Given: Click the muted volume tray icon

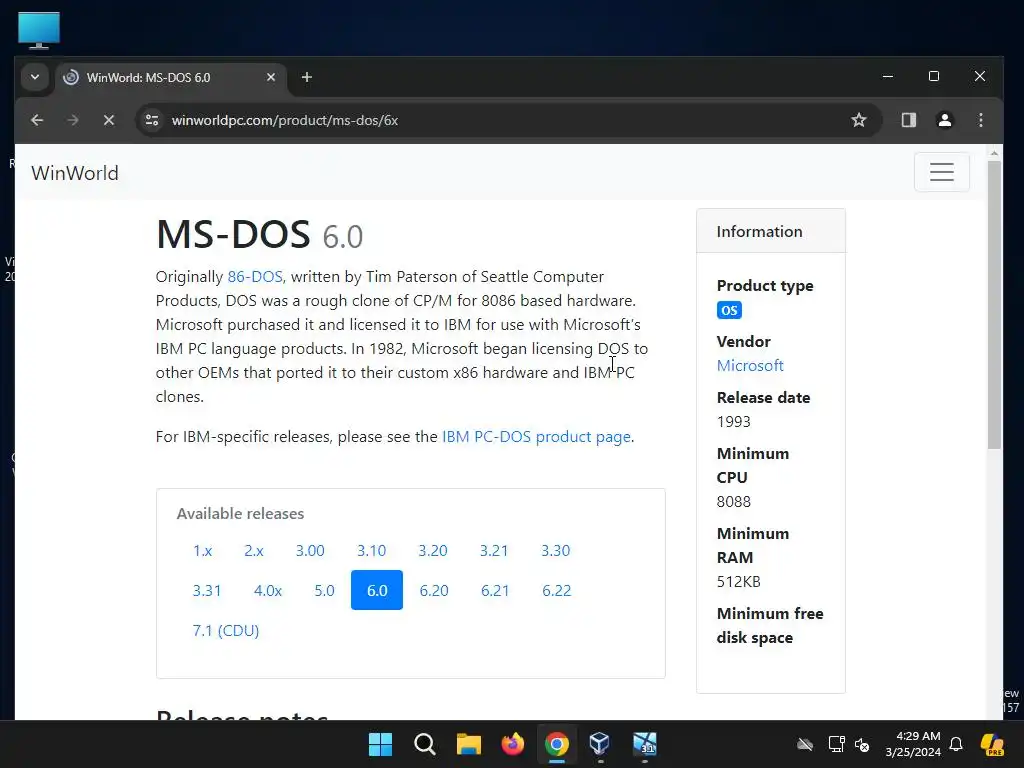Looking at the screenshot, I should (x=862, y=744).
